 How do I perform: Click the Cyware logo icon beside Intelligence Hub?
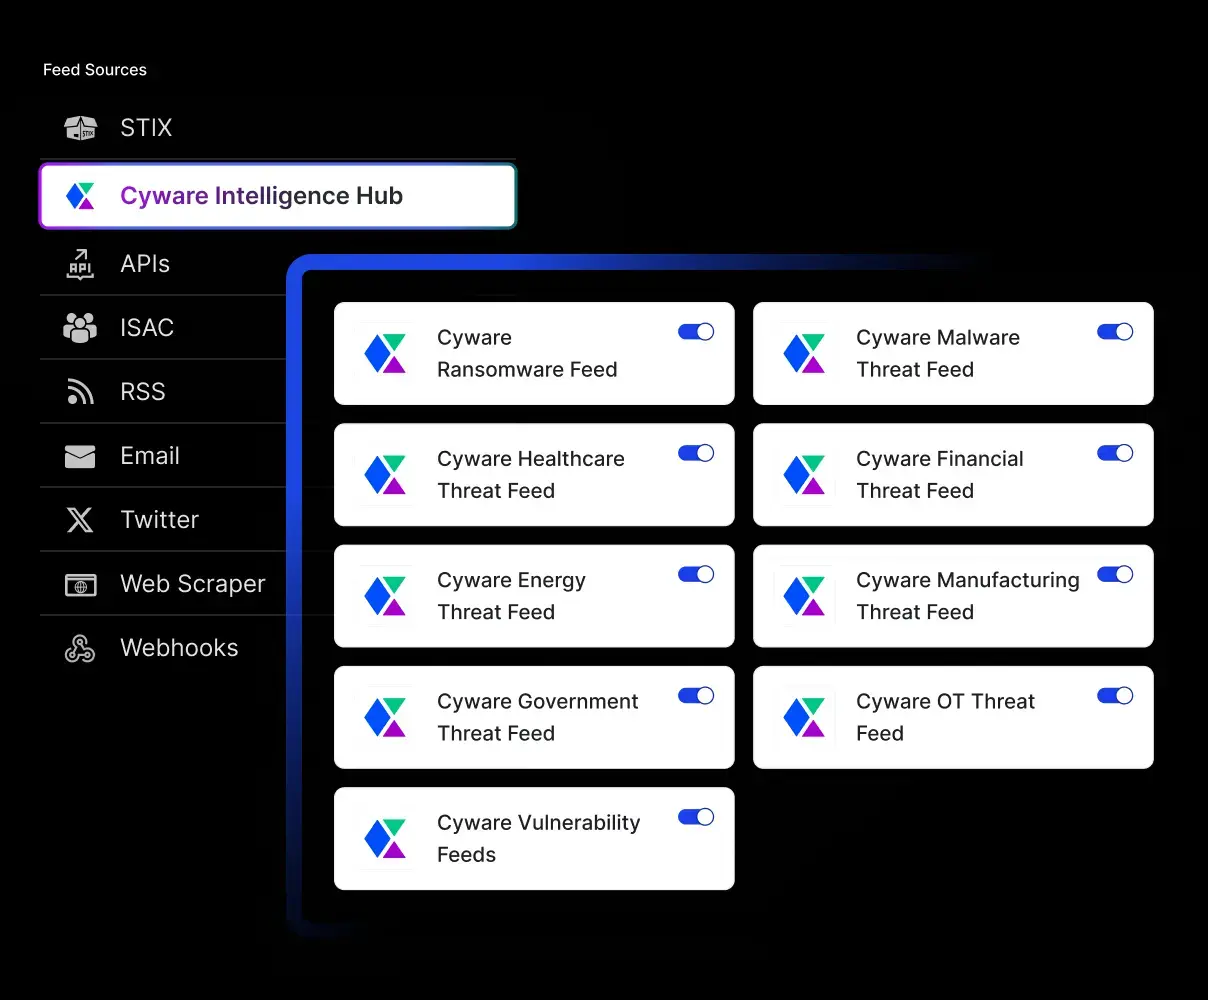point(80,196)
